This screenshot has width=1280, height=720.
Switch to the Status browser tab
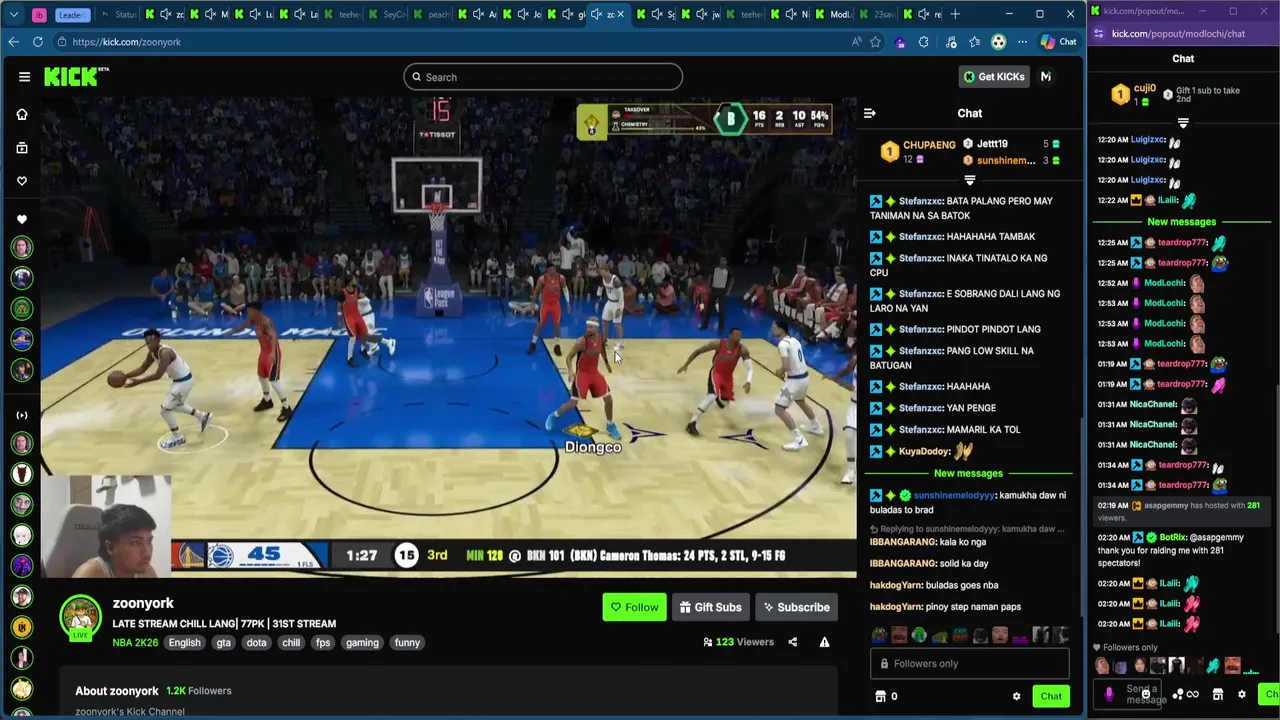click(x=121, y=14)
